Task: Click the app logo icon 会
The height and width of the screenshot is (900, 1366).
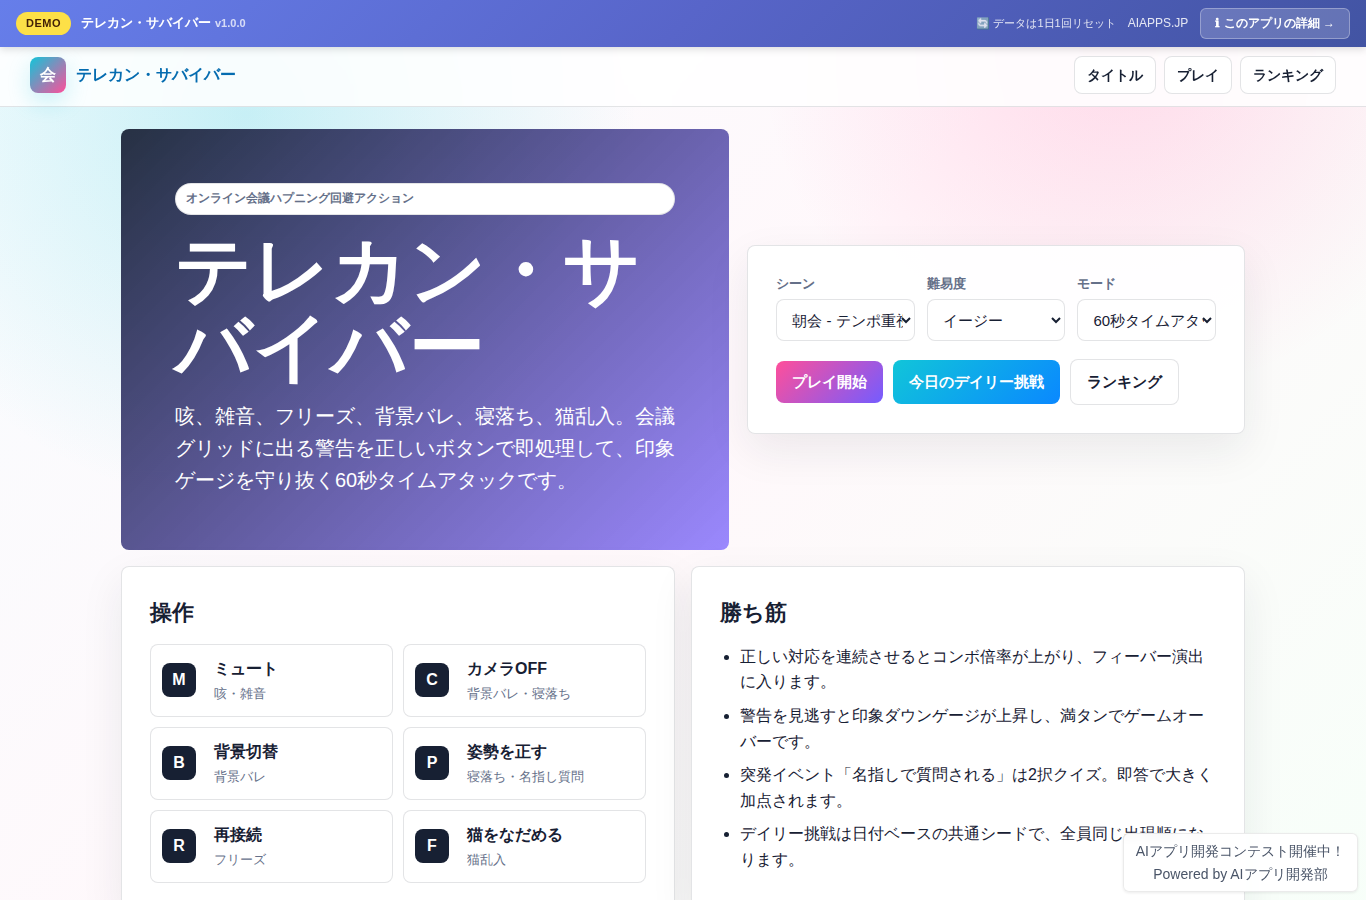Action: coord(48,75)
